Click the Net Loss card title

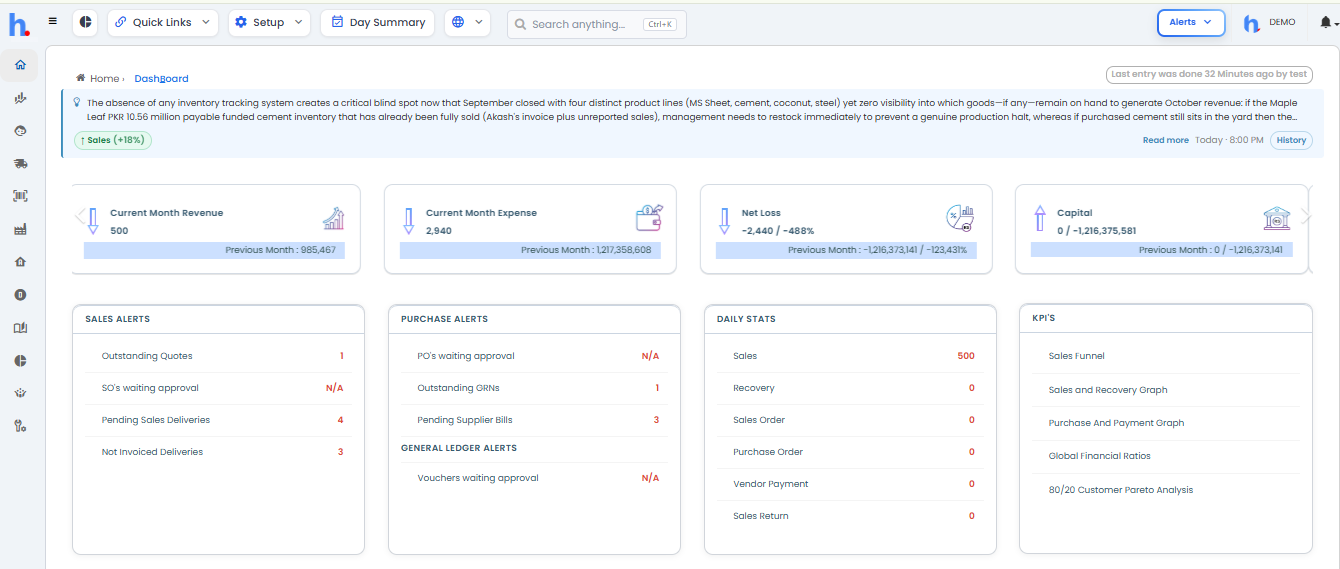(x=761, y=213)
